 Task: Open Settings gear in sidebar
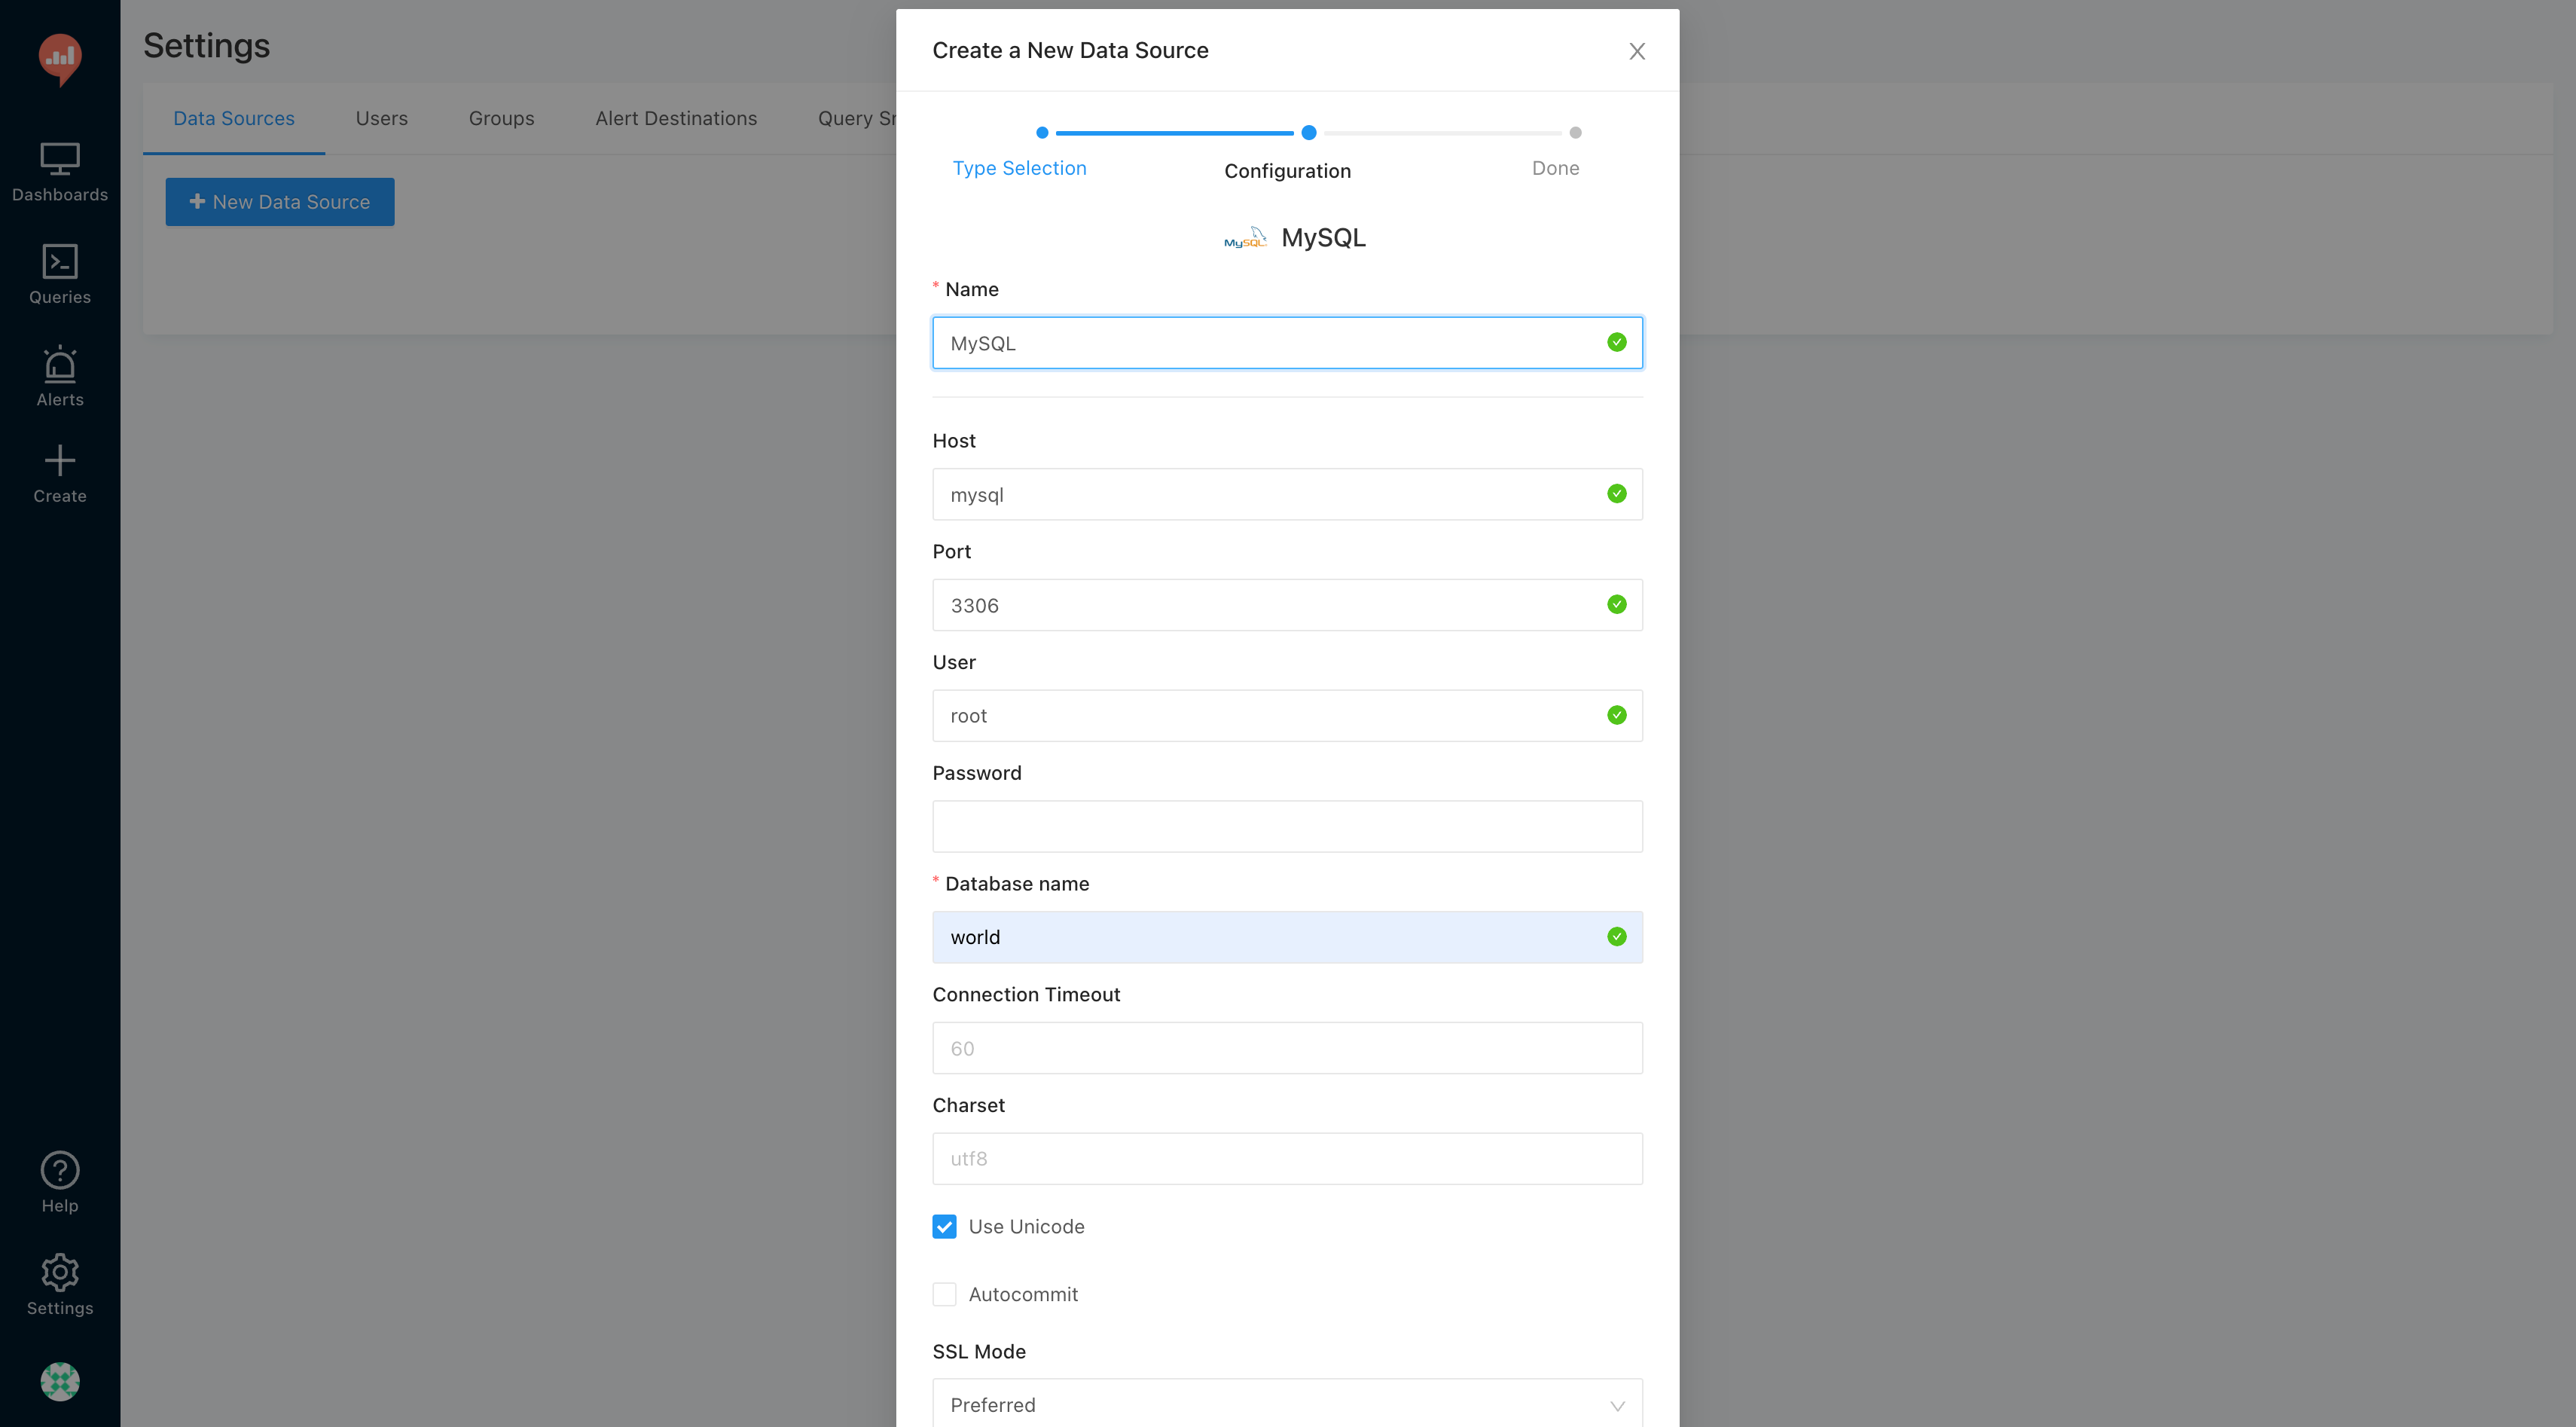pos(60,1273)
